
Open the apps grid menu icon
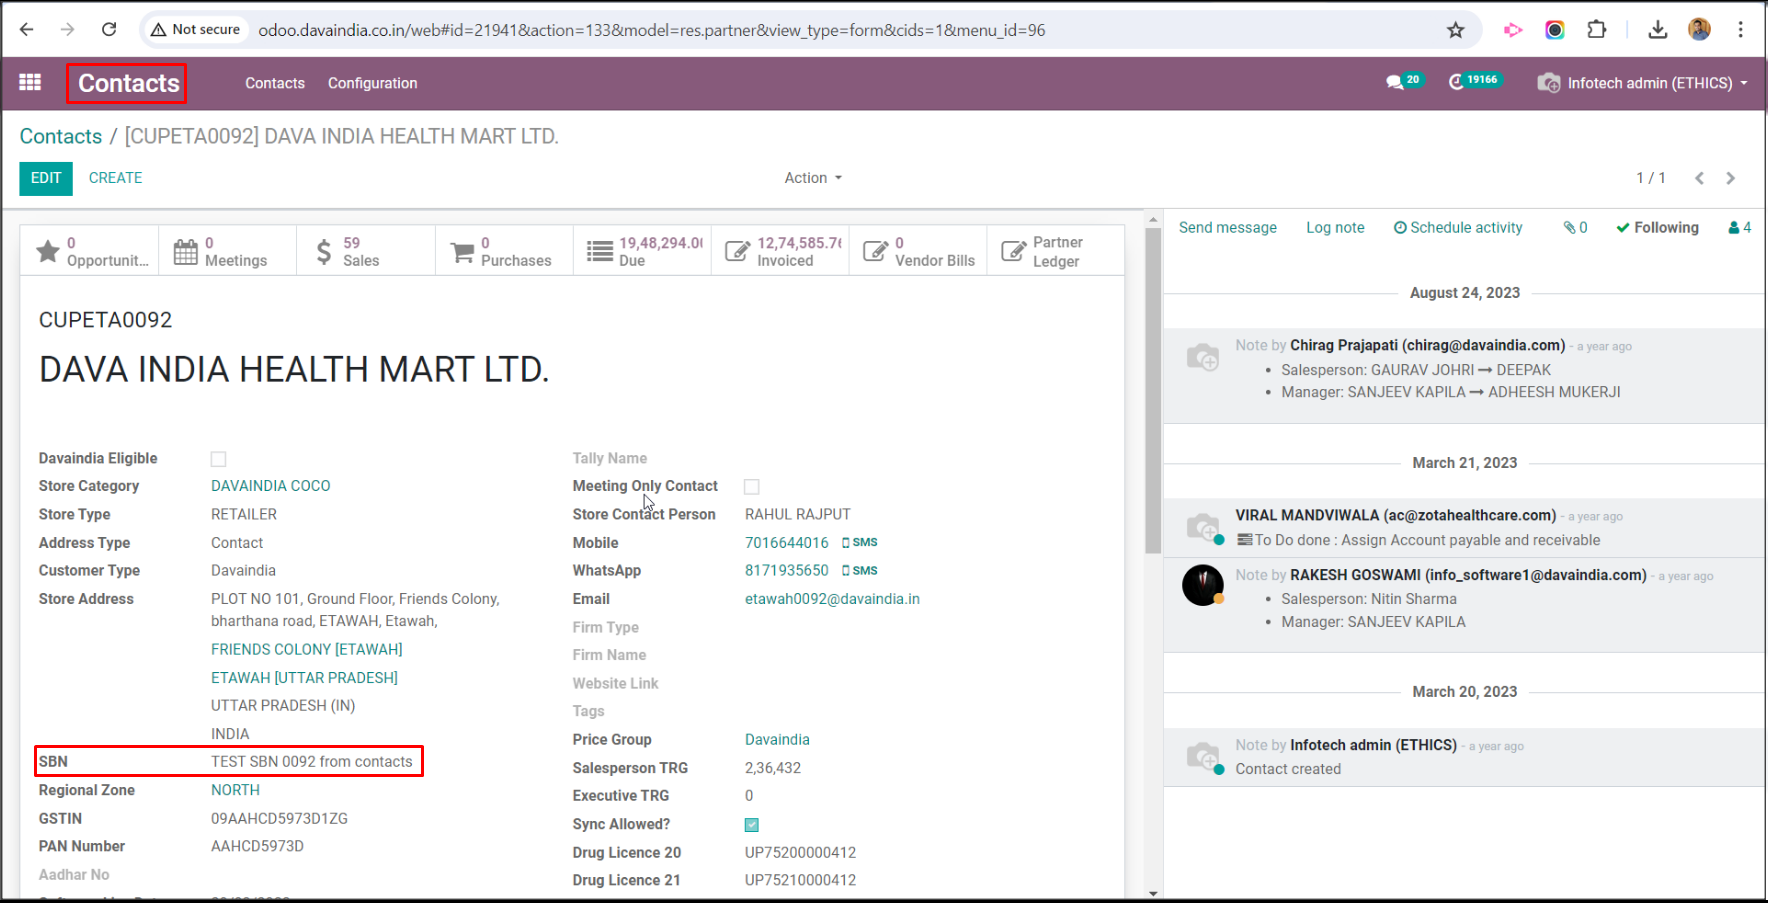[30, 83]
